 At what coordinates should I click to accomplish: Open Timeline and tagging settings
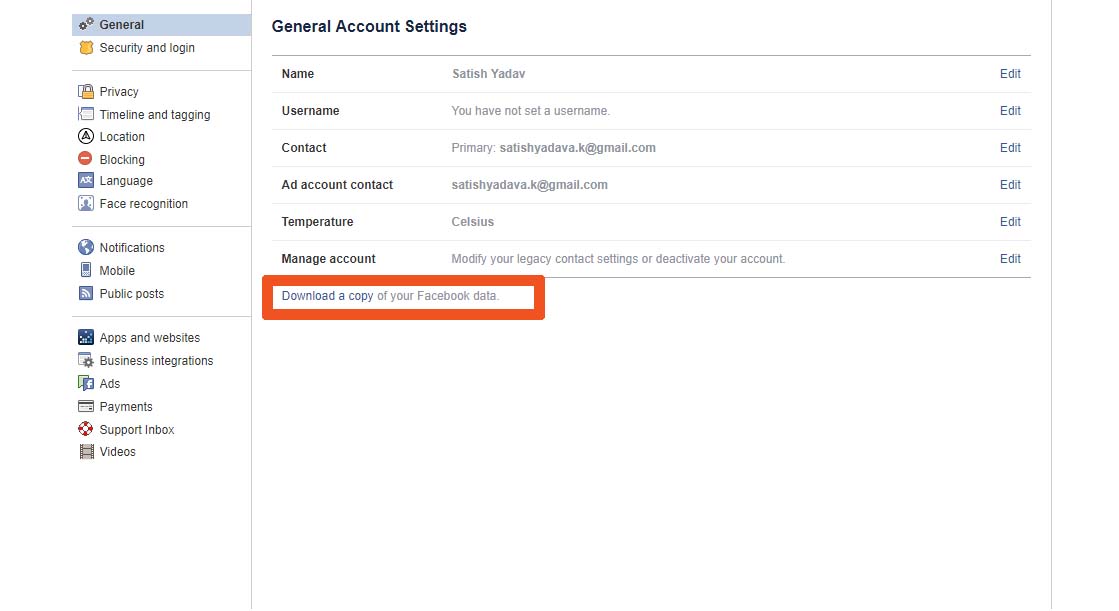tap(154, 115)
